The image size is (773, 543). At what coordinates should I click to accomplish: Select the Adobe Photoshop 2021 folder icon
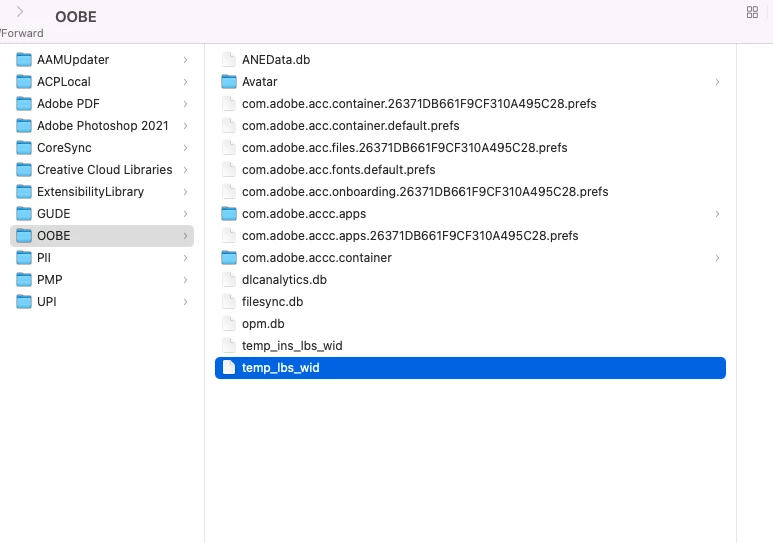tap(24, 126)
